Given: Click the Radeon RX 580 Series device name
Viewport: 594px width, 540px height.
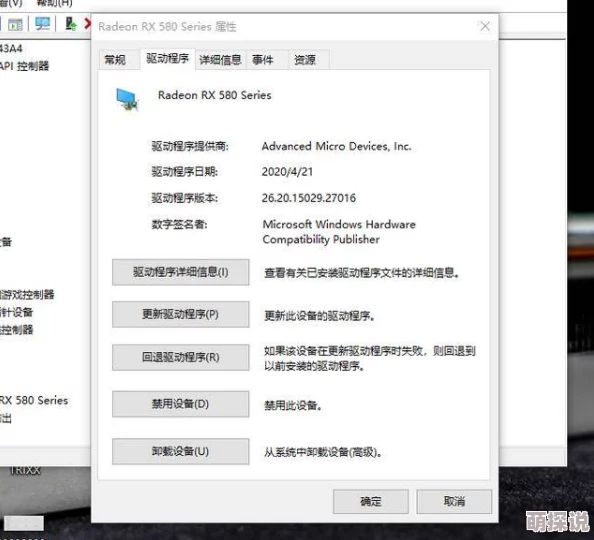Looking at the screenshot, I should point(214,95).
